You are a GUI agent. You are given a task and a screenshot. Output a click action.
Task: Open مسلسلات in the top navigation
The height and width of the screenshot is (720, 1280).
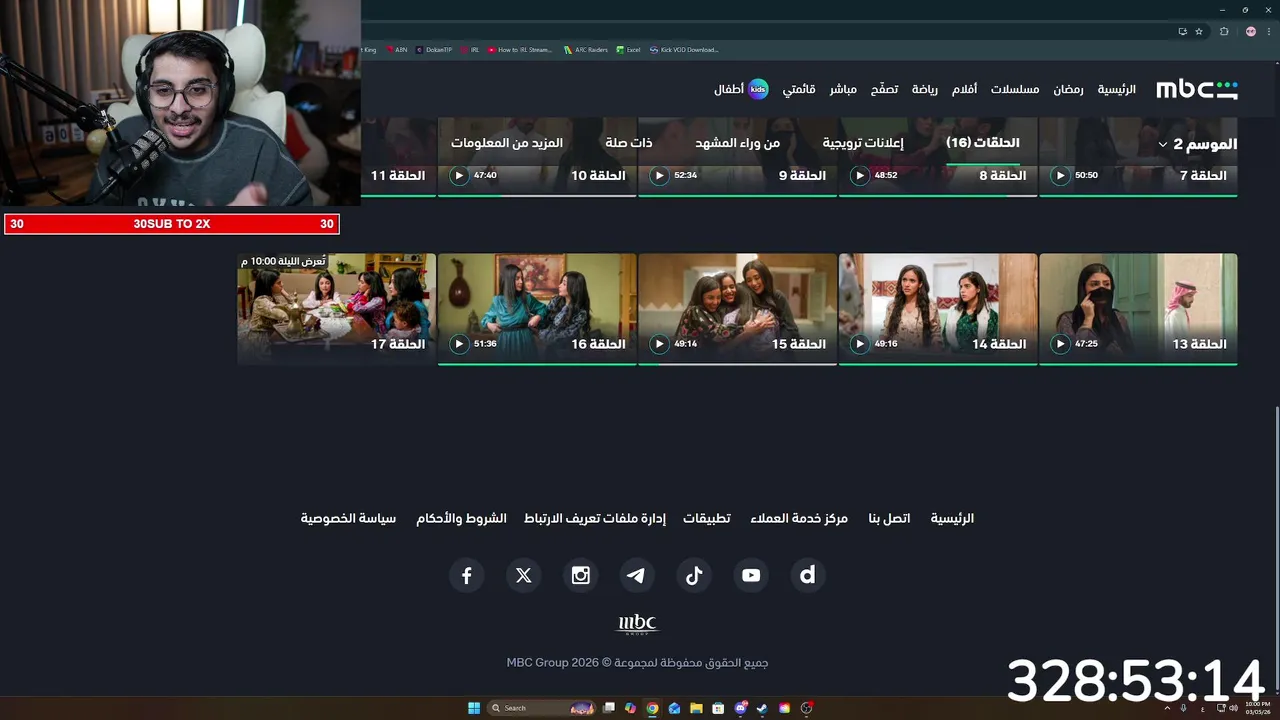coord(1015,89)
